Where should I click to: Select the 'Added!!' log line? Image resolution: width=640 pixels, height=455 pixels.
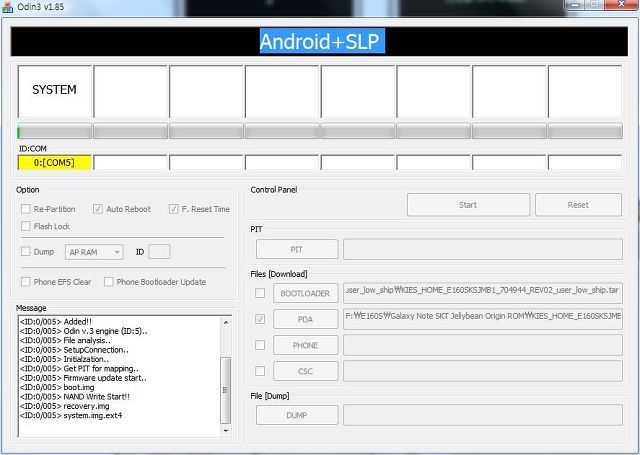tap(56, 322)
